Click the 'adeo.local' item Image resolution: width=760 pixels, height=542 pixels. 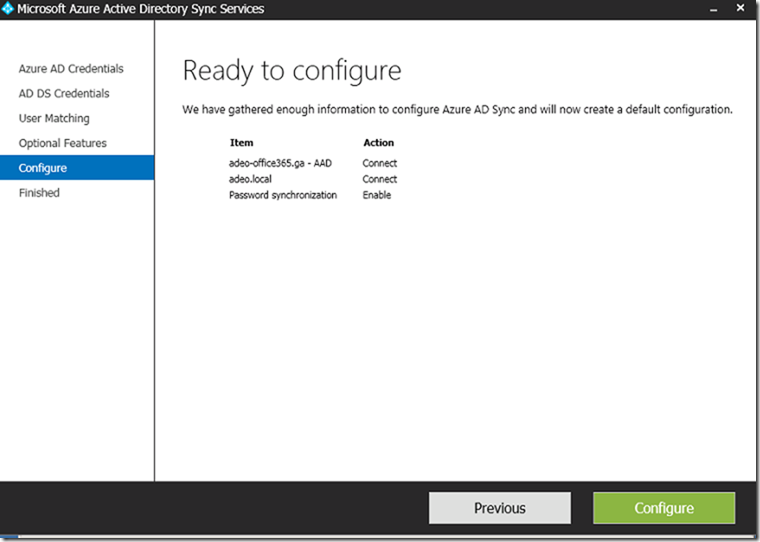click(x=250, y=179)
